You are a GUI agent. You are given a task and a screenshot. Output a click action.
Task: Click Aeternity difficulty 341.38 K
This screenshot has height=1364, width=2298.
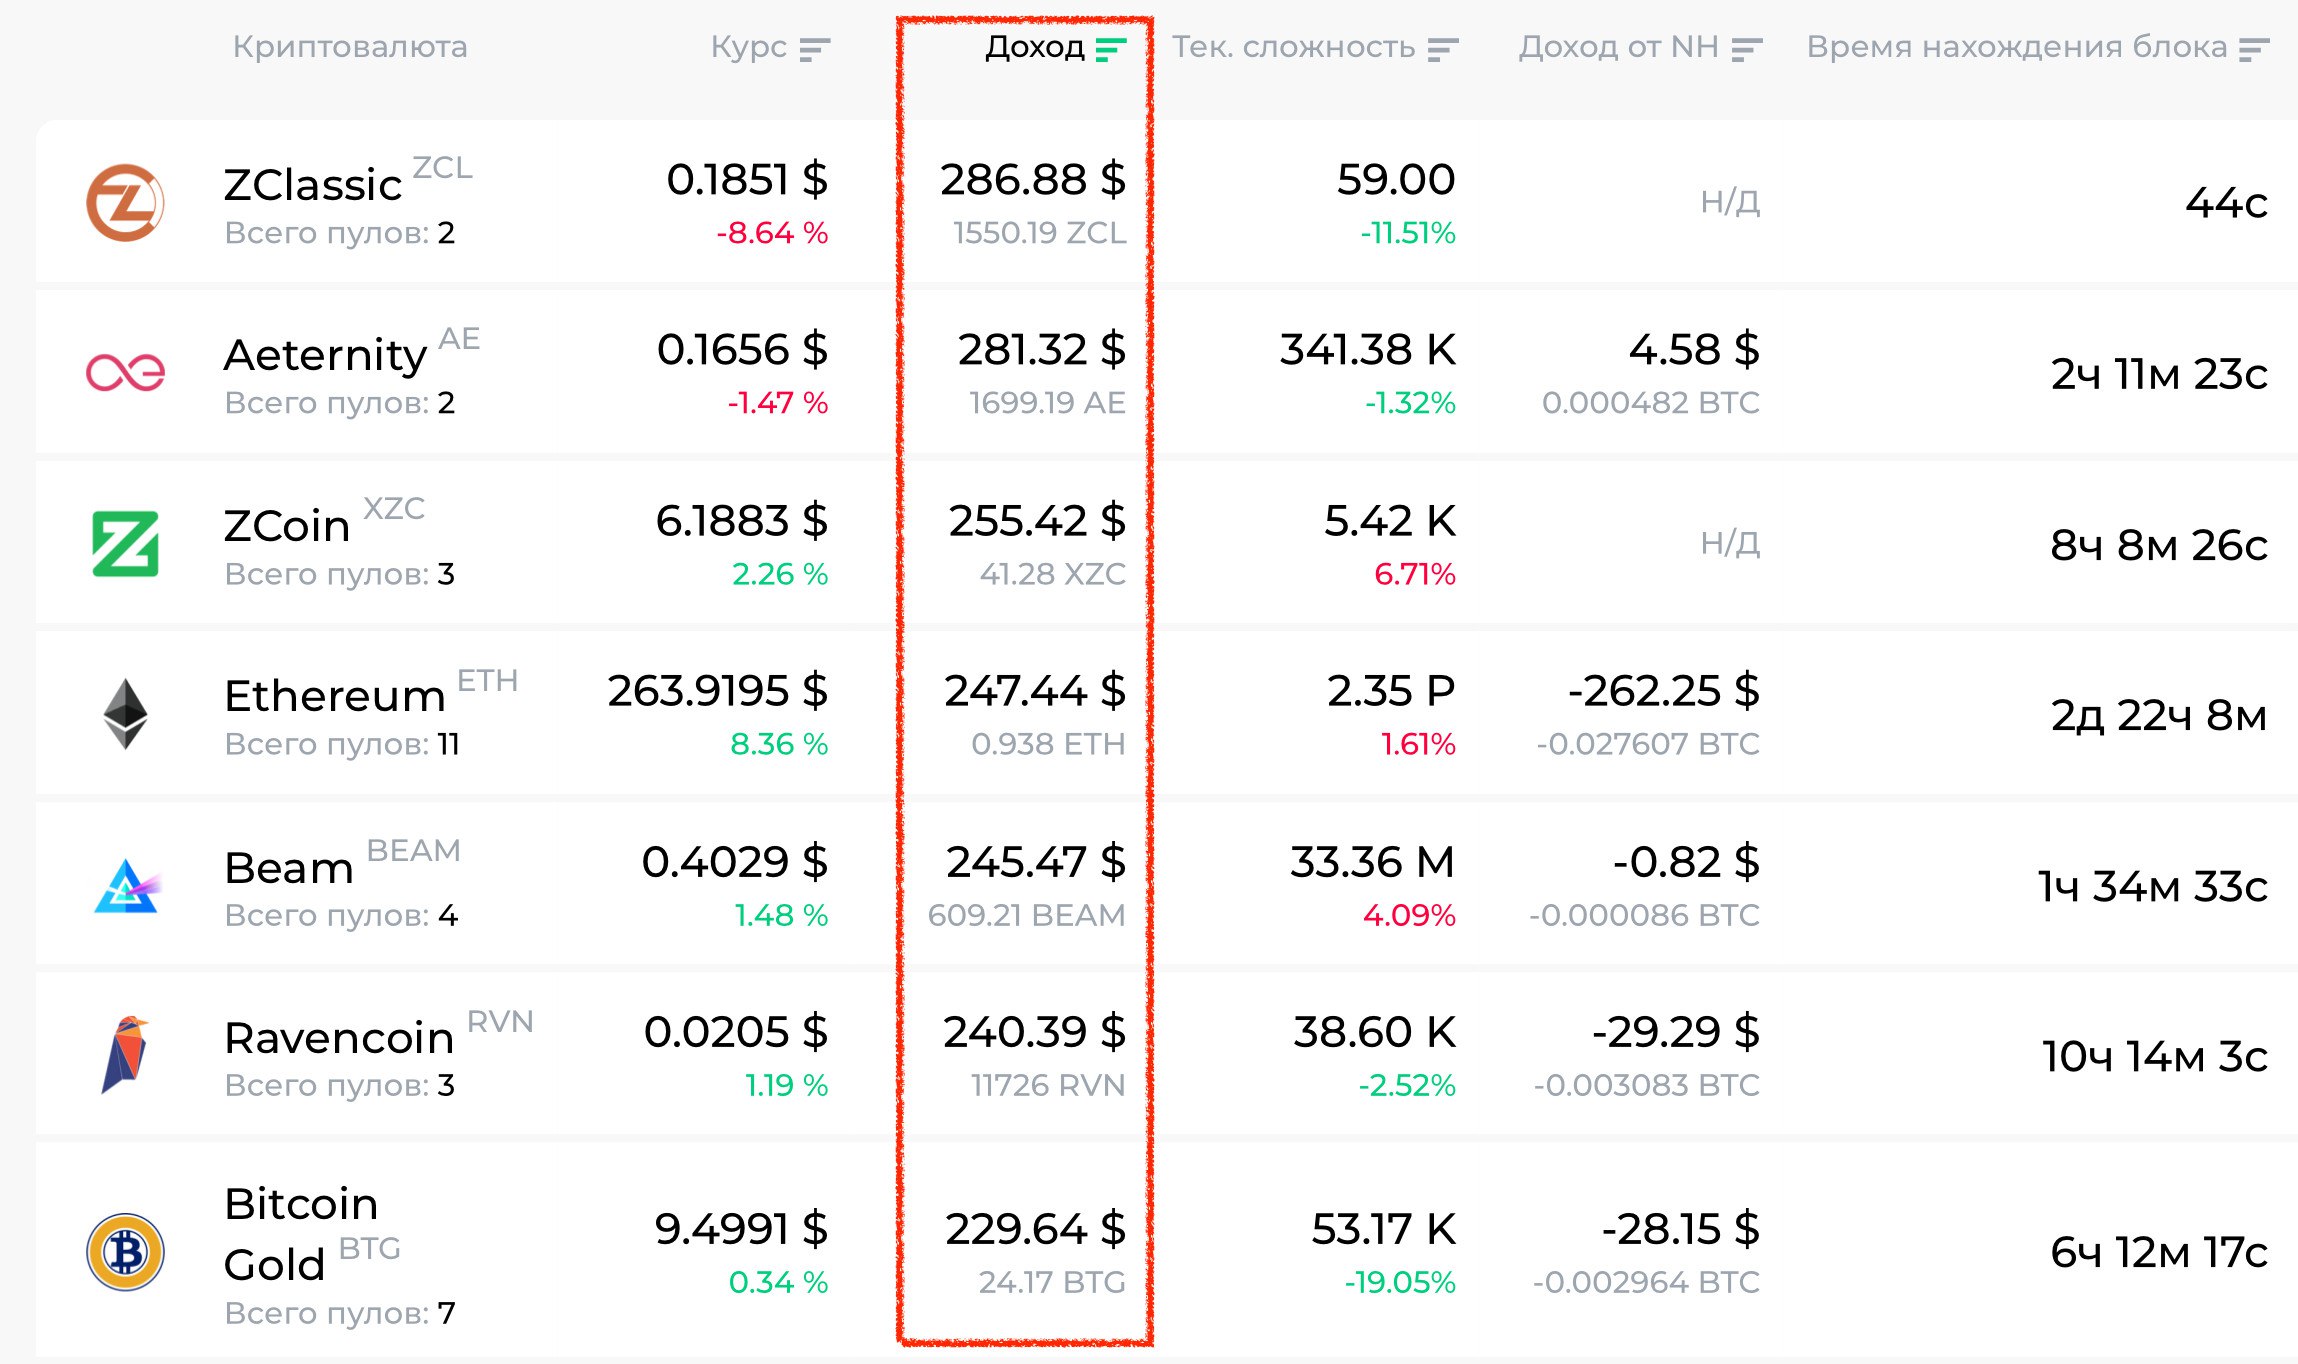tap(1368, 350)
